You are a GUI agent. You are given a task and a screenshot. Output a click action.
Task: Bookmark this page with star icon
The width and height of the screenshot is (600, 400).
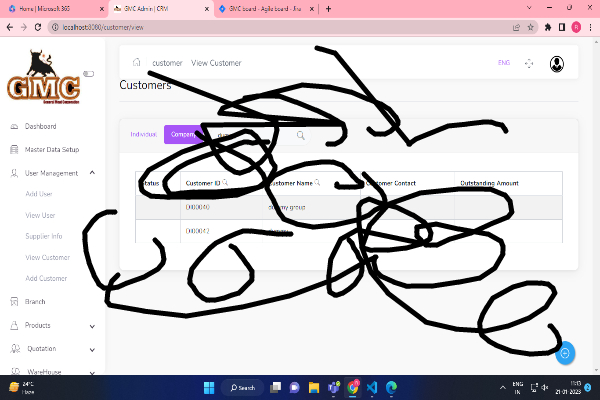(527, 27)
